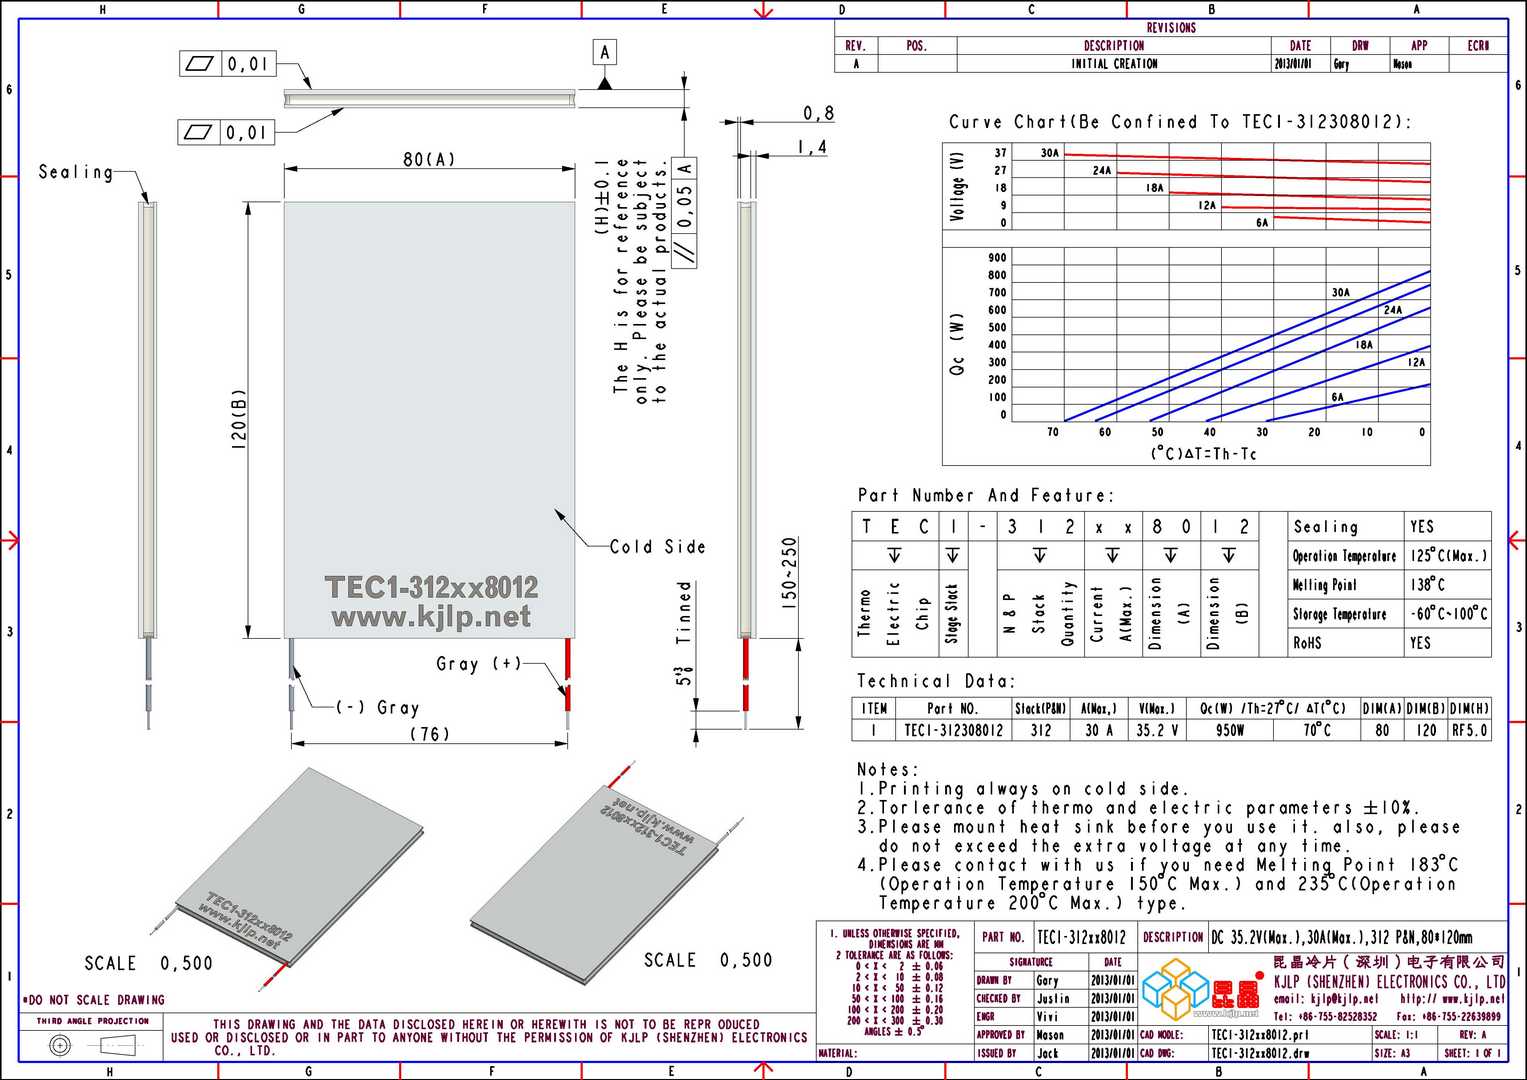Click the 125°C(Max.) operation temperature value

pos(1448,555)
